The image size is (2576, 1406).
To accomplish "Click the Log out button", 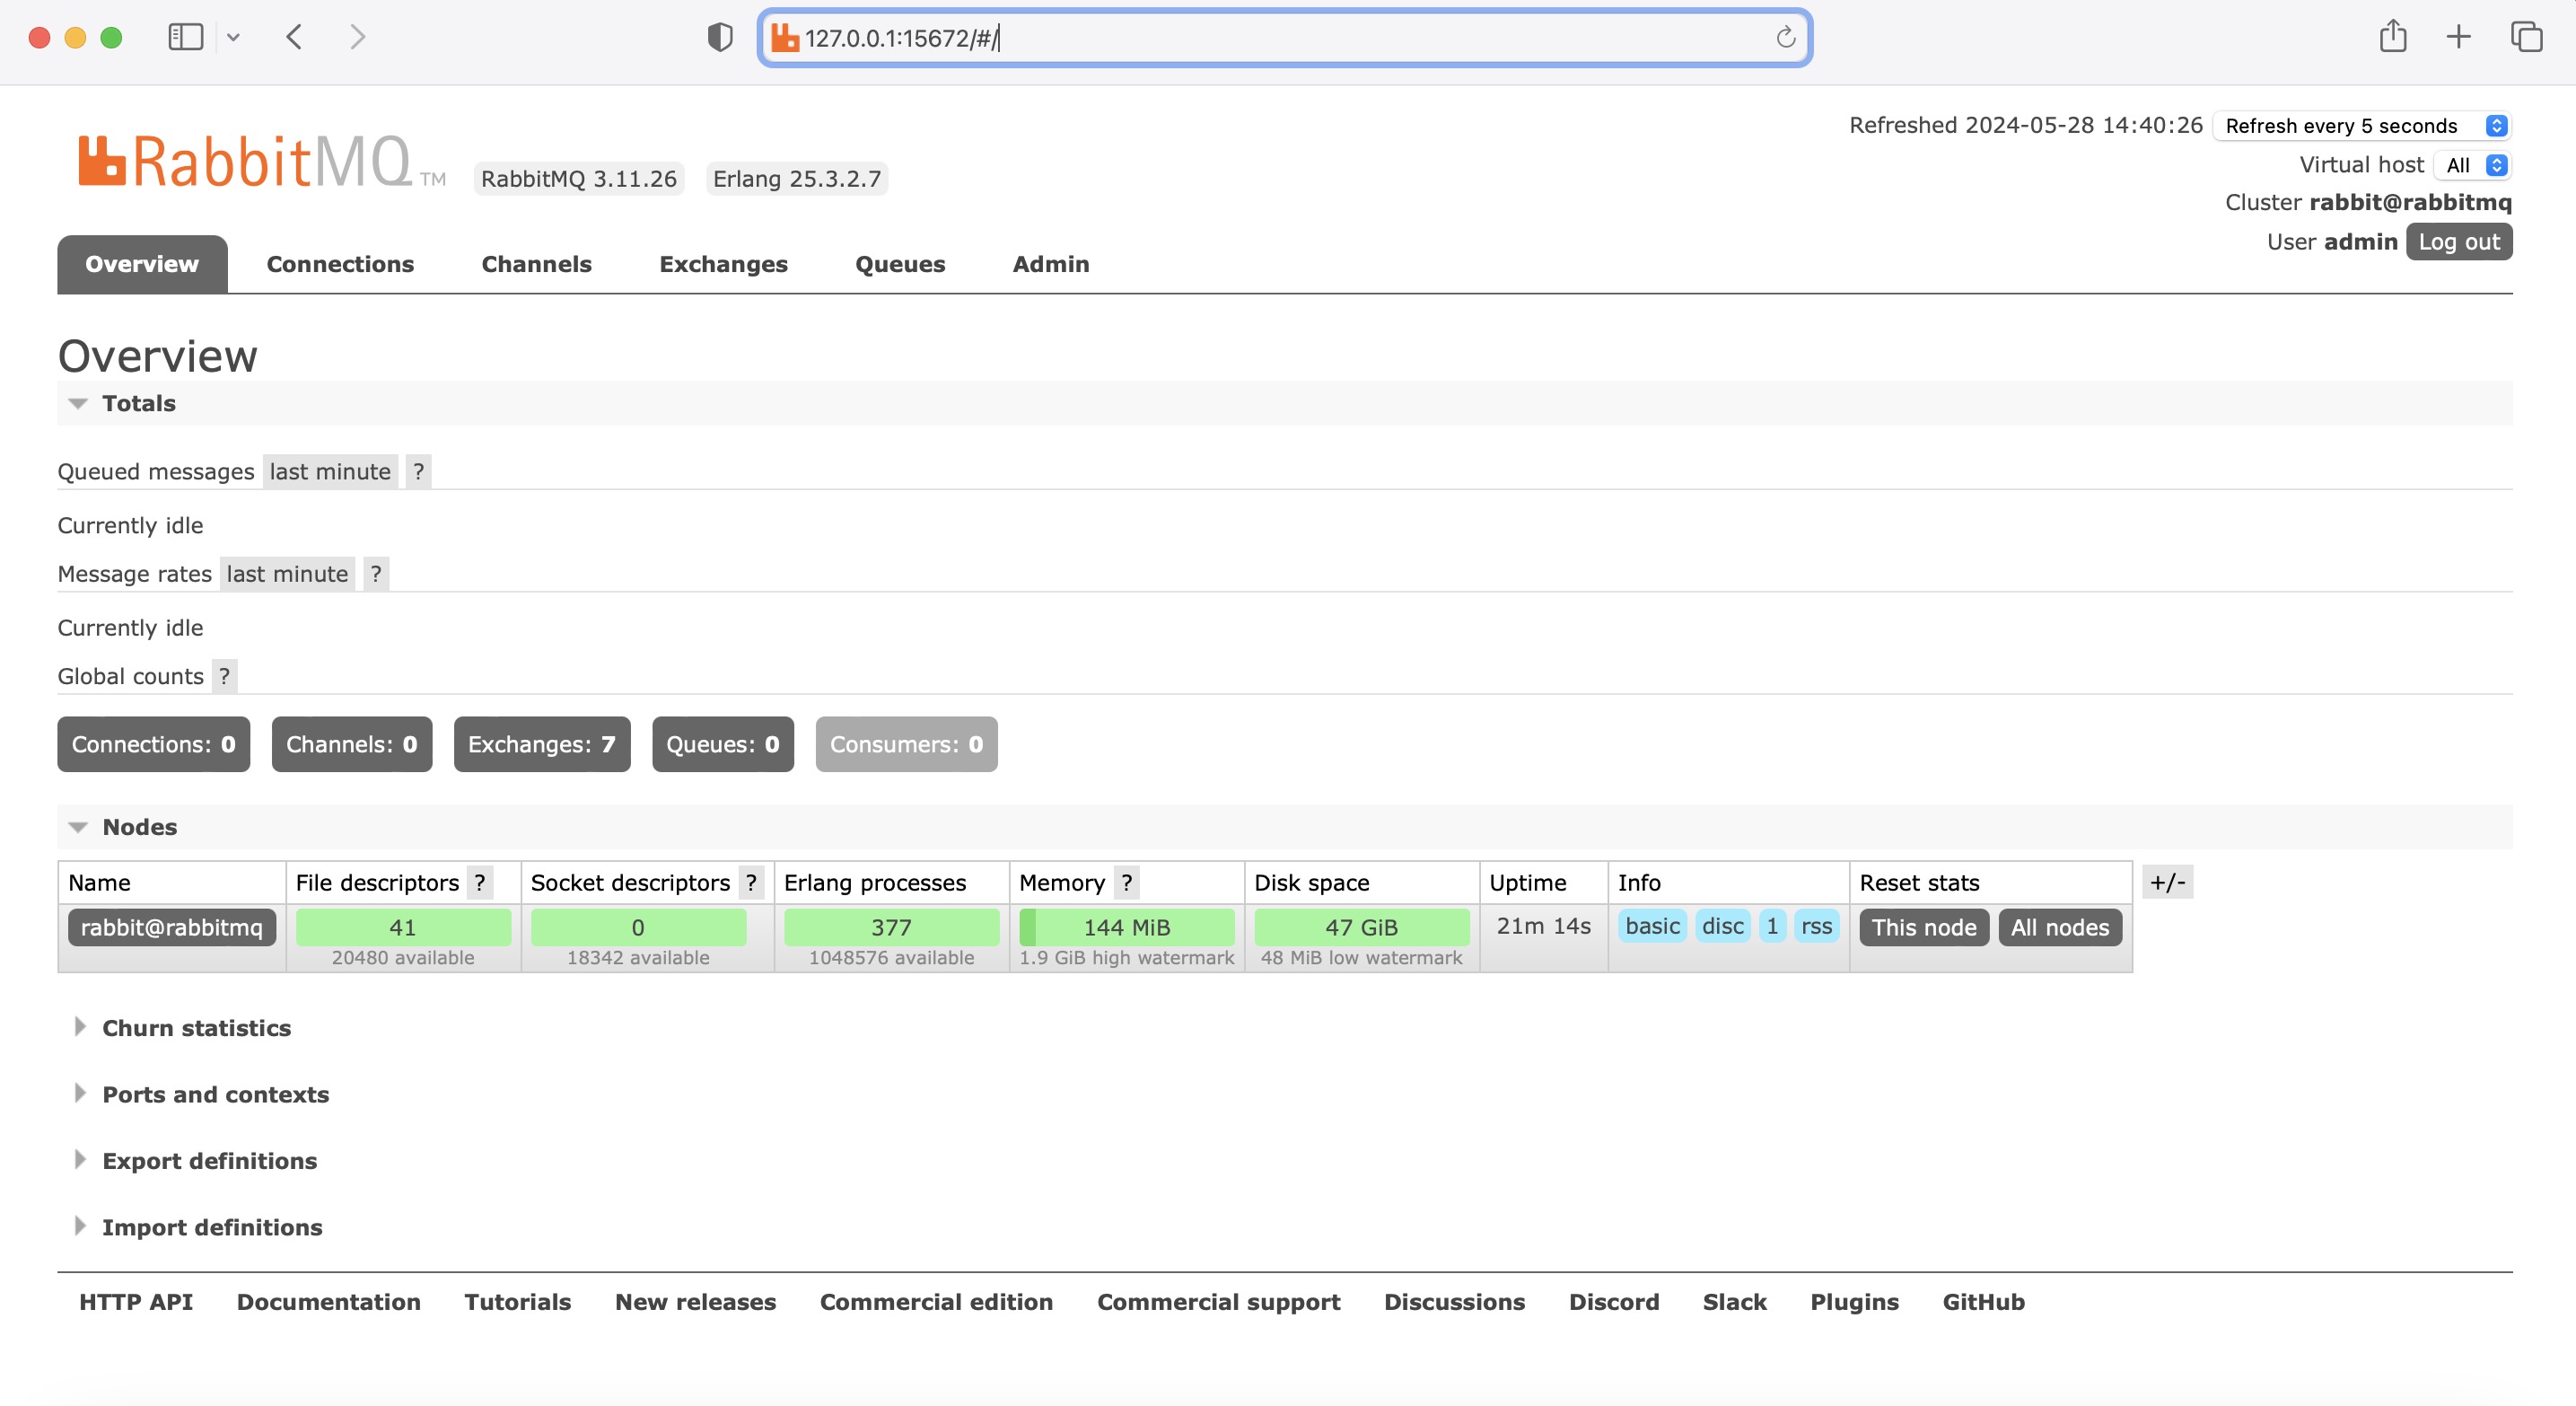I will click(x=2459, y=241).
